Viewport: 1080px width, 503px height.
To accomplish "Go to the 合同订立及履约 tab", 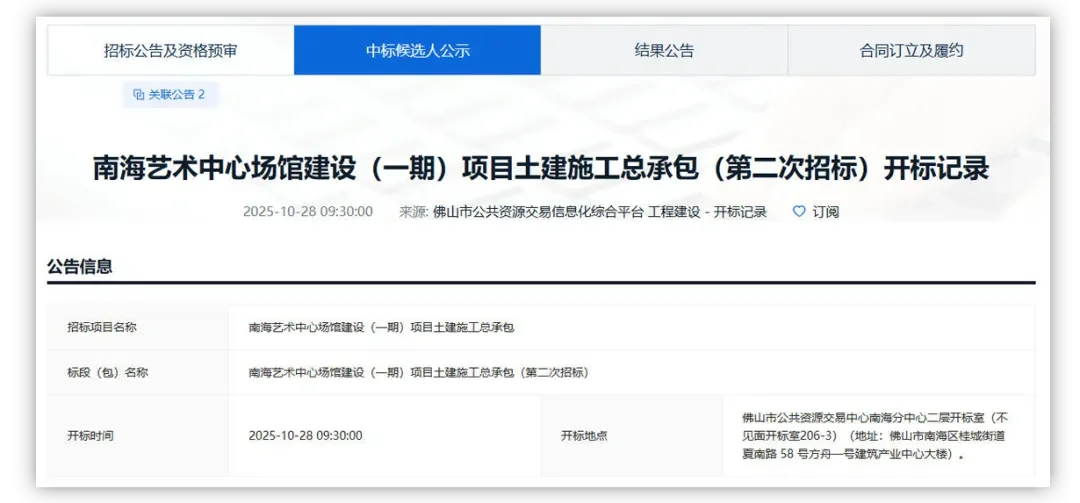I will (911, 50).
